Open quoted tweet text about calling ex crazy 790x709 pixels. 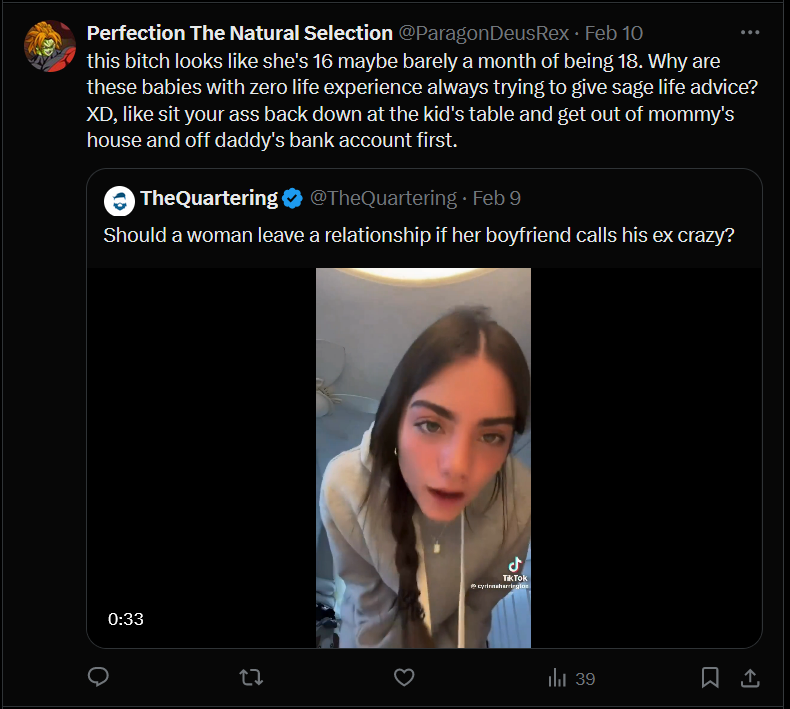(x=420, y=236)
